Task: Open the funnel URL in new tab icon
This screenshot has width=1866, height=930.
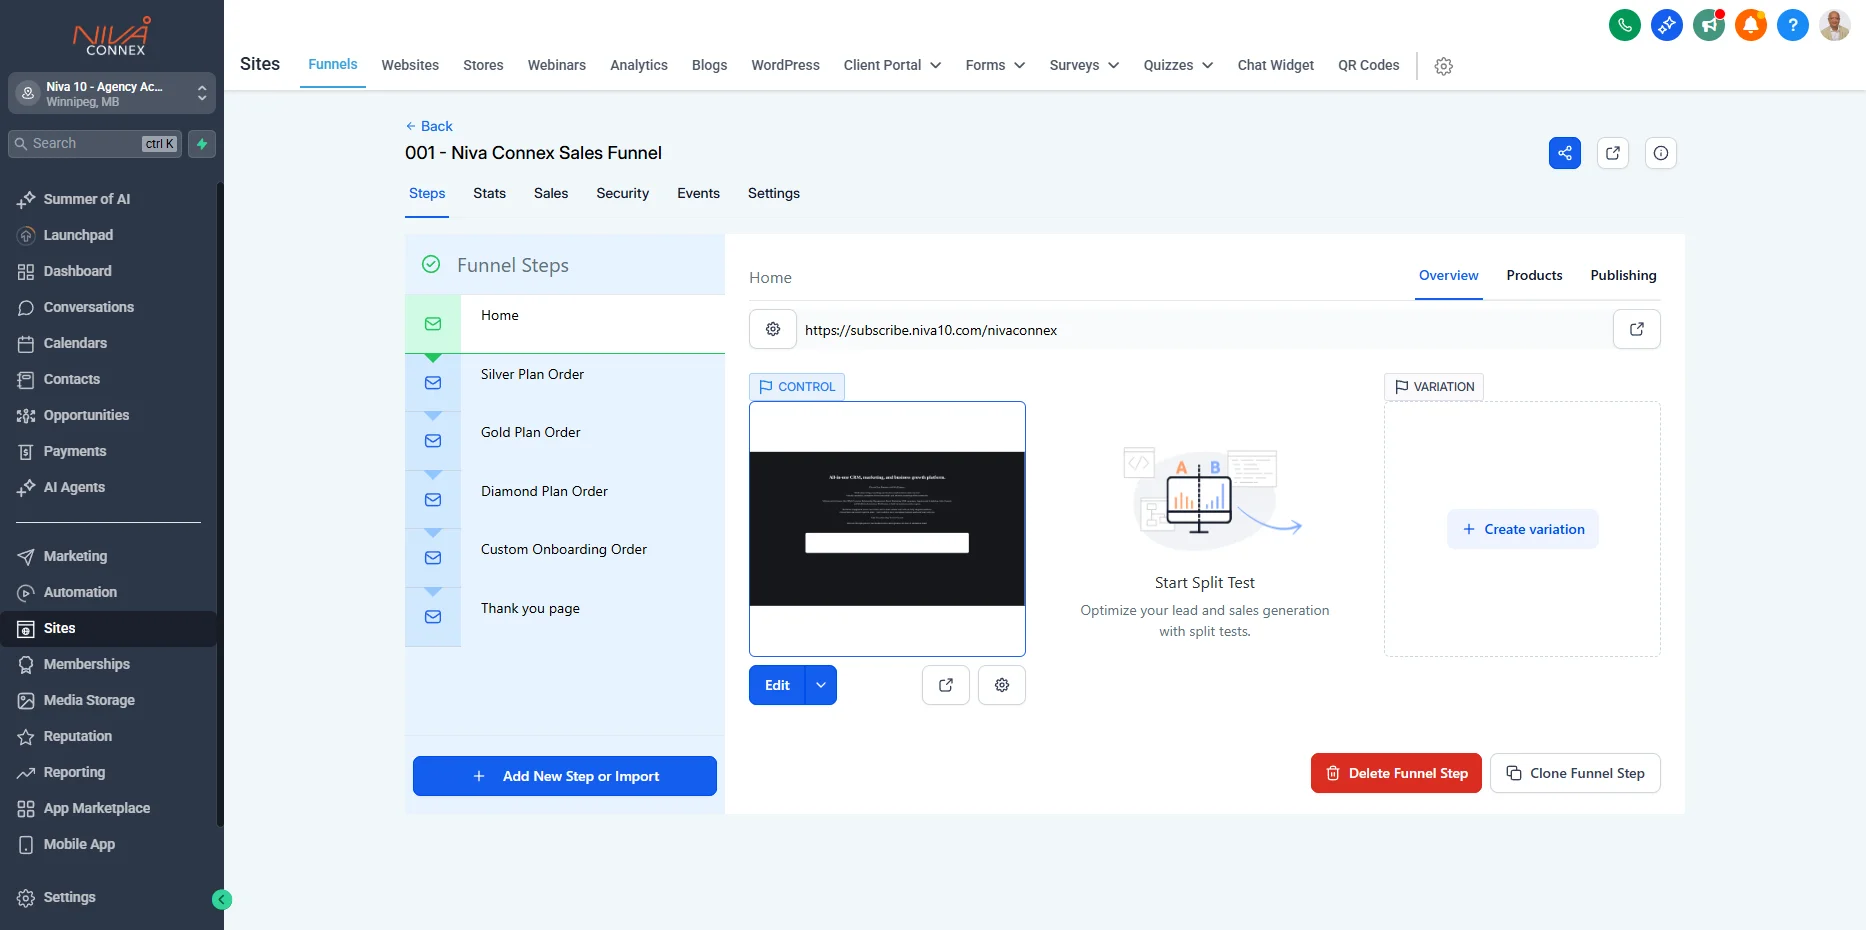Action: (1637, 329)
